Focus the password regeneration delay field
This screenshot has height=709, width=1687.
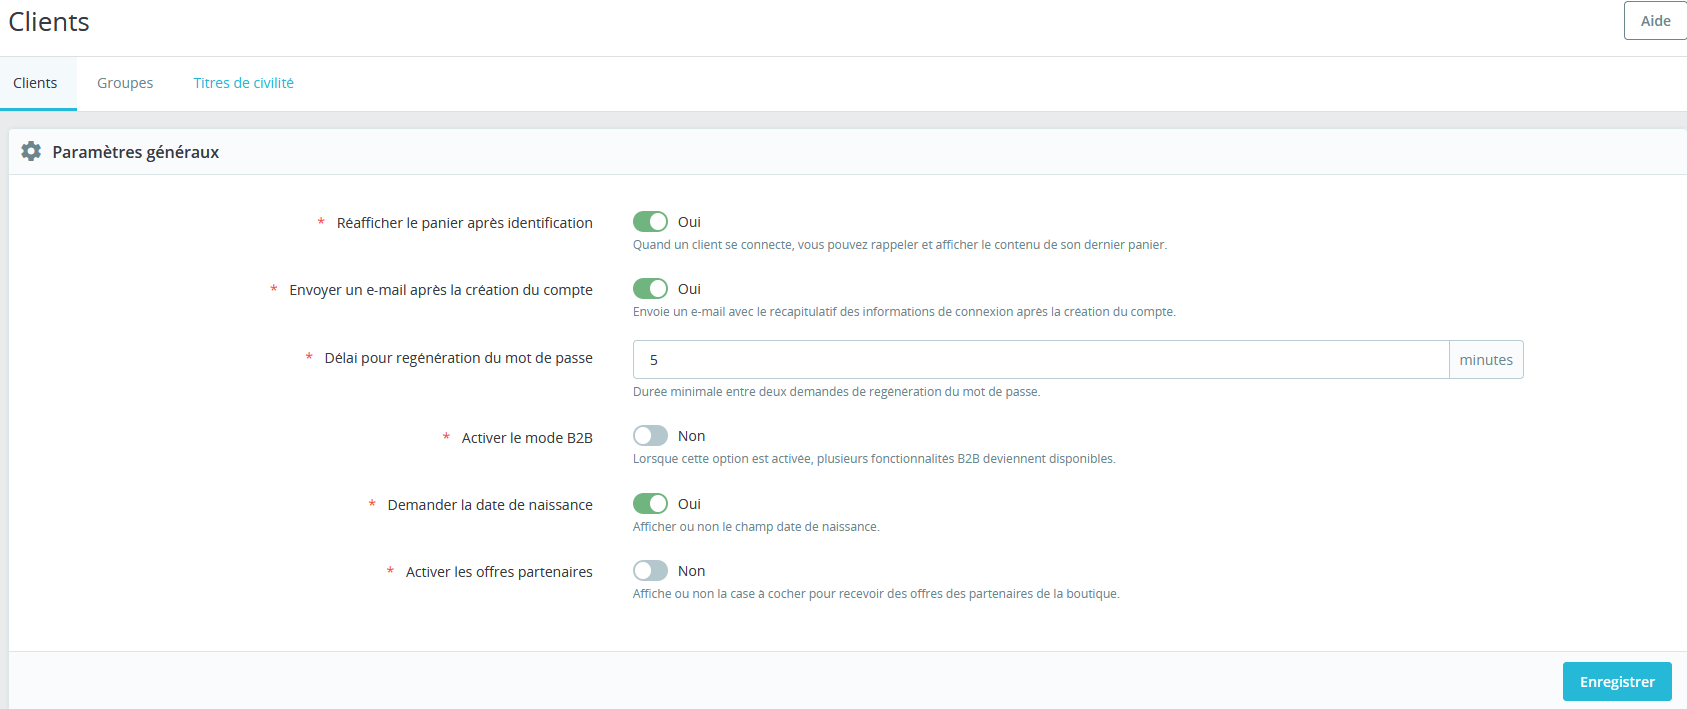pos(1041,360)
